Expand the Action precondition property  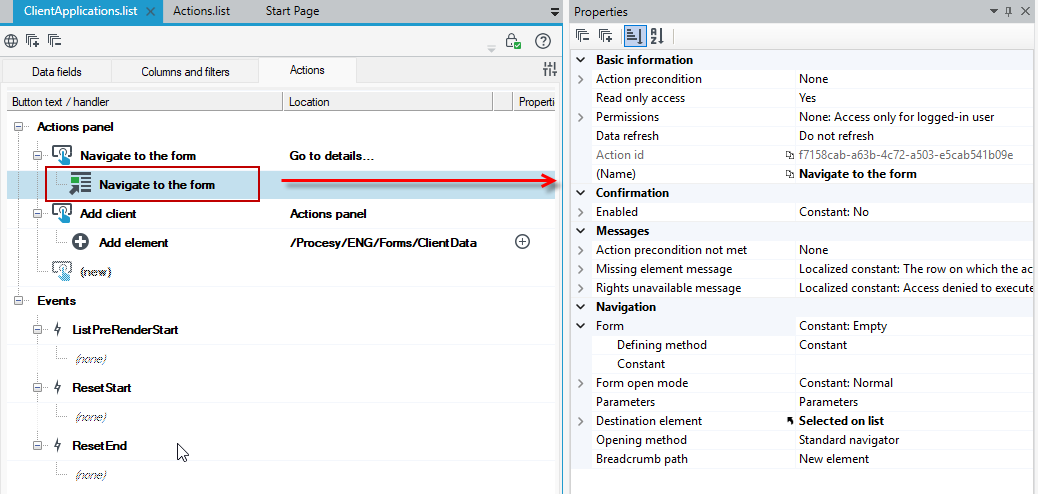pos(581,79)
